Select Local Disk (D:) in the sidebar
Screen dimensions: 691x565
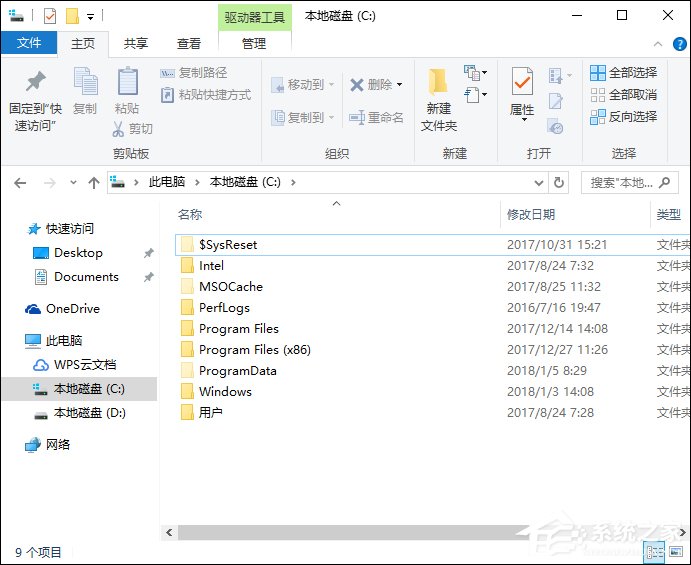pos(80,413)
